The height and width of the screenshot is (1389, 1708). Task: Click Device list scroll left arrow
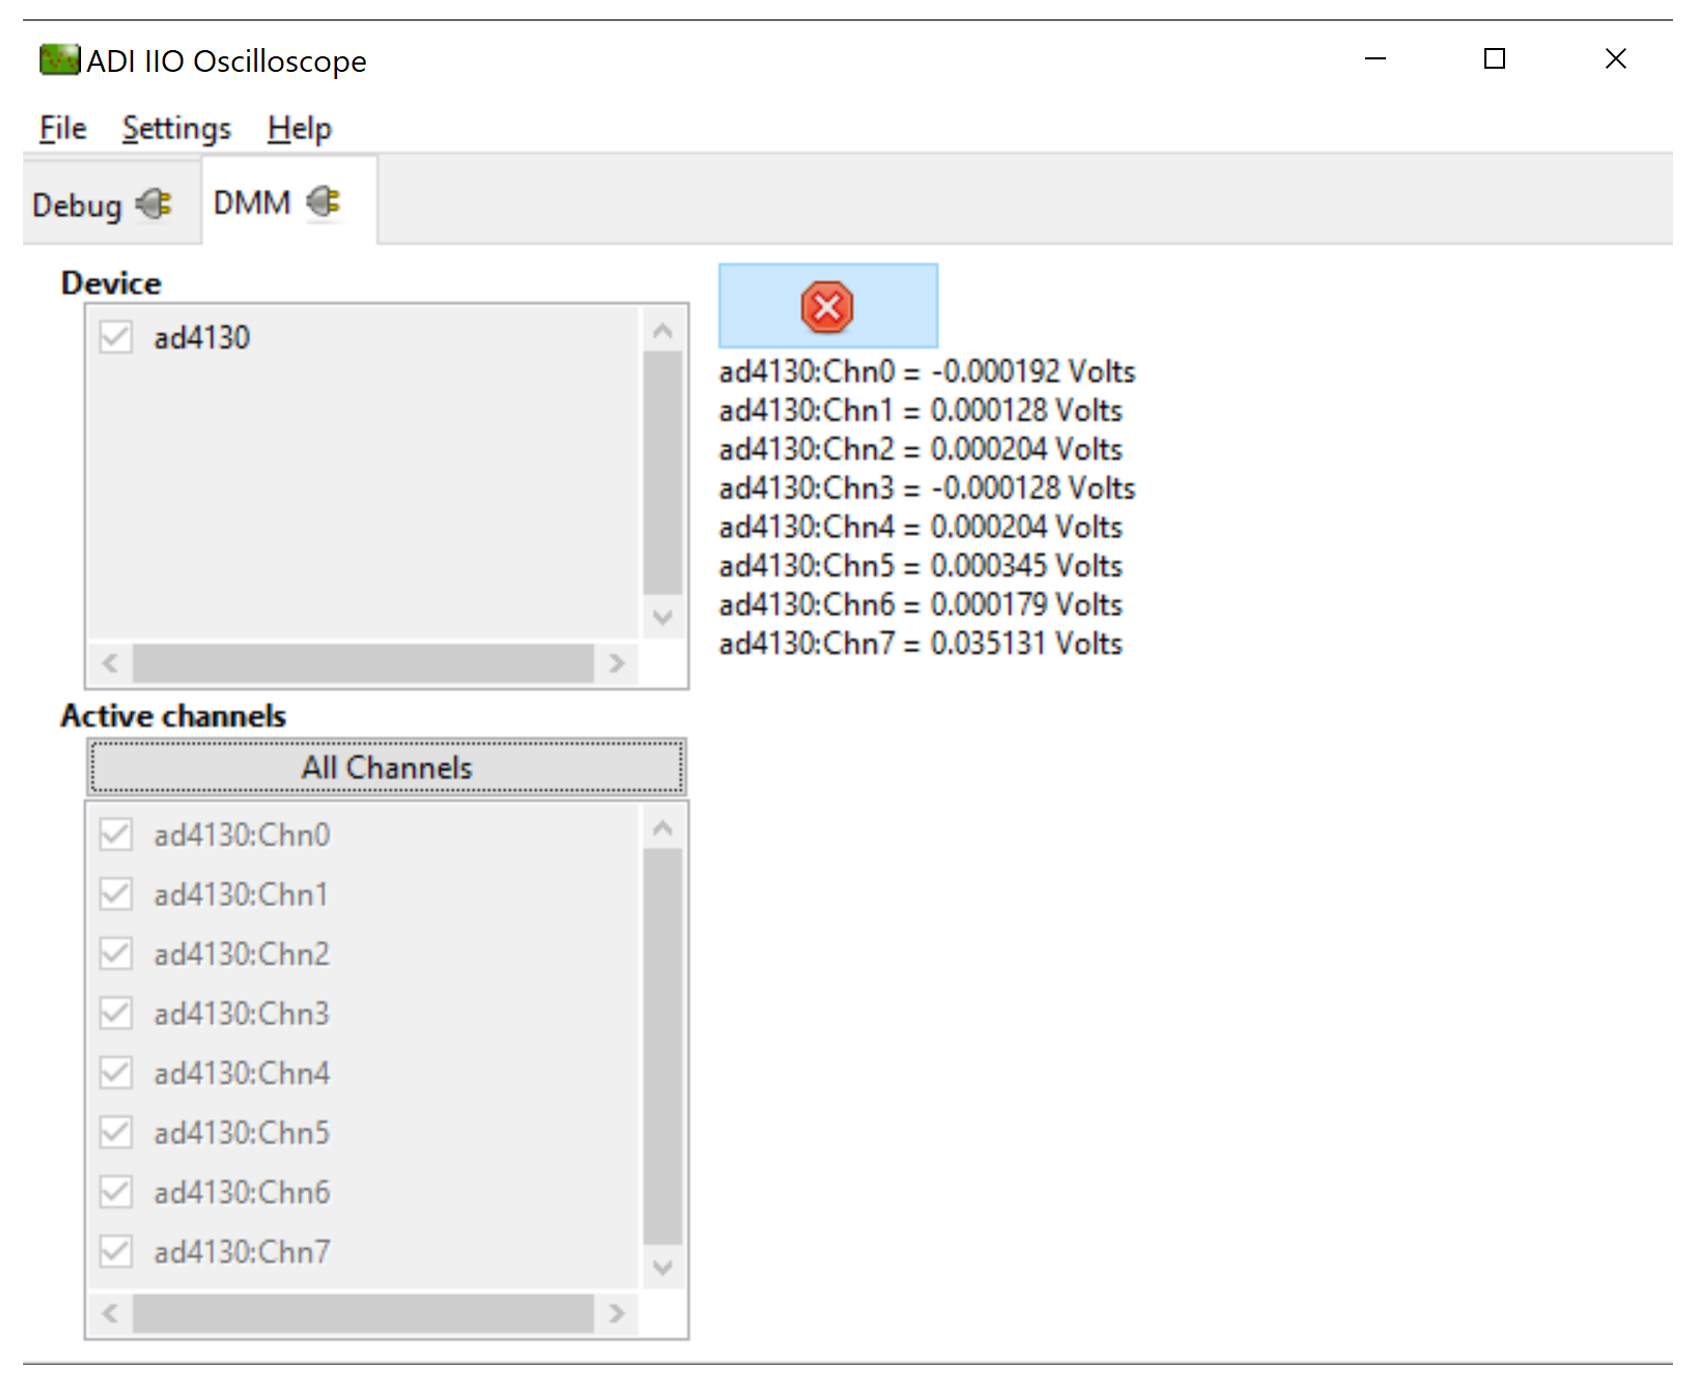[110, 662]
